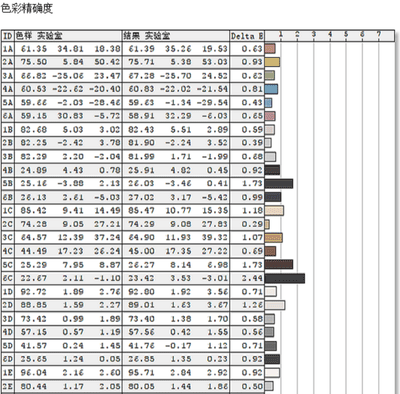Select result value 80.05 in row 2E
400x394 pixels.
click(142, 386)
